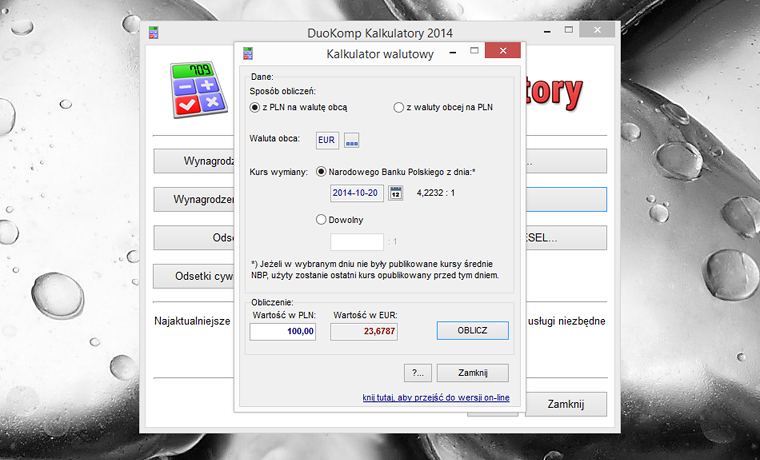The width and height of the screenshot is (760, 460).
Task: Open currency selection with the ellipsis button
Action: pyautogui.click(x=351, y=141)
